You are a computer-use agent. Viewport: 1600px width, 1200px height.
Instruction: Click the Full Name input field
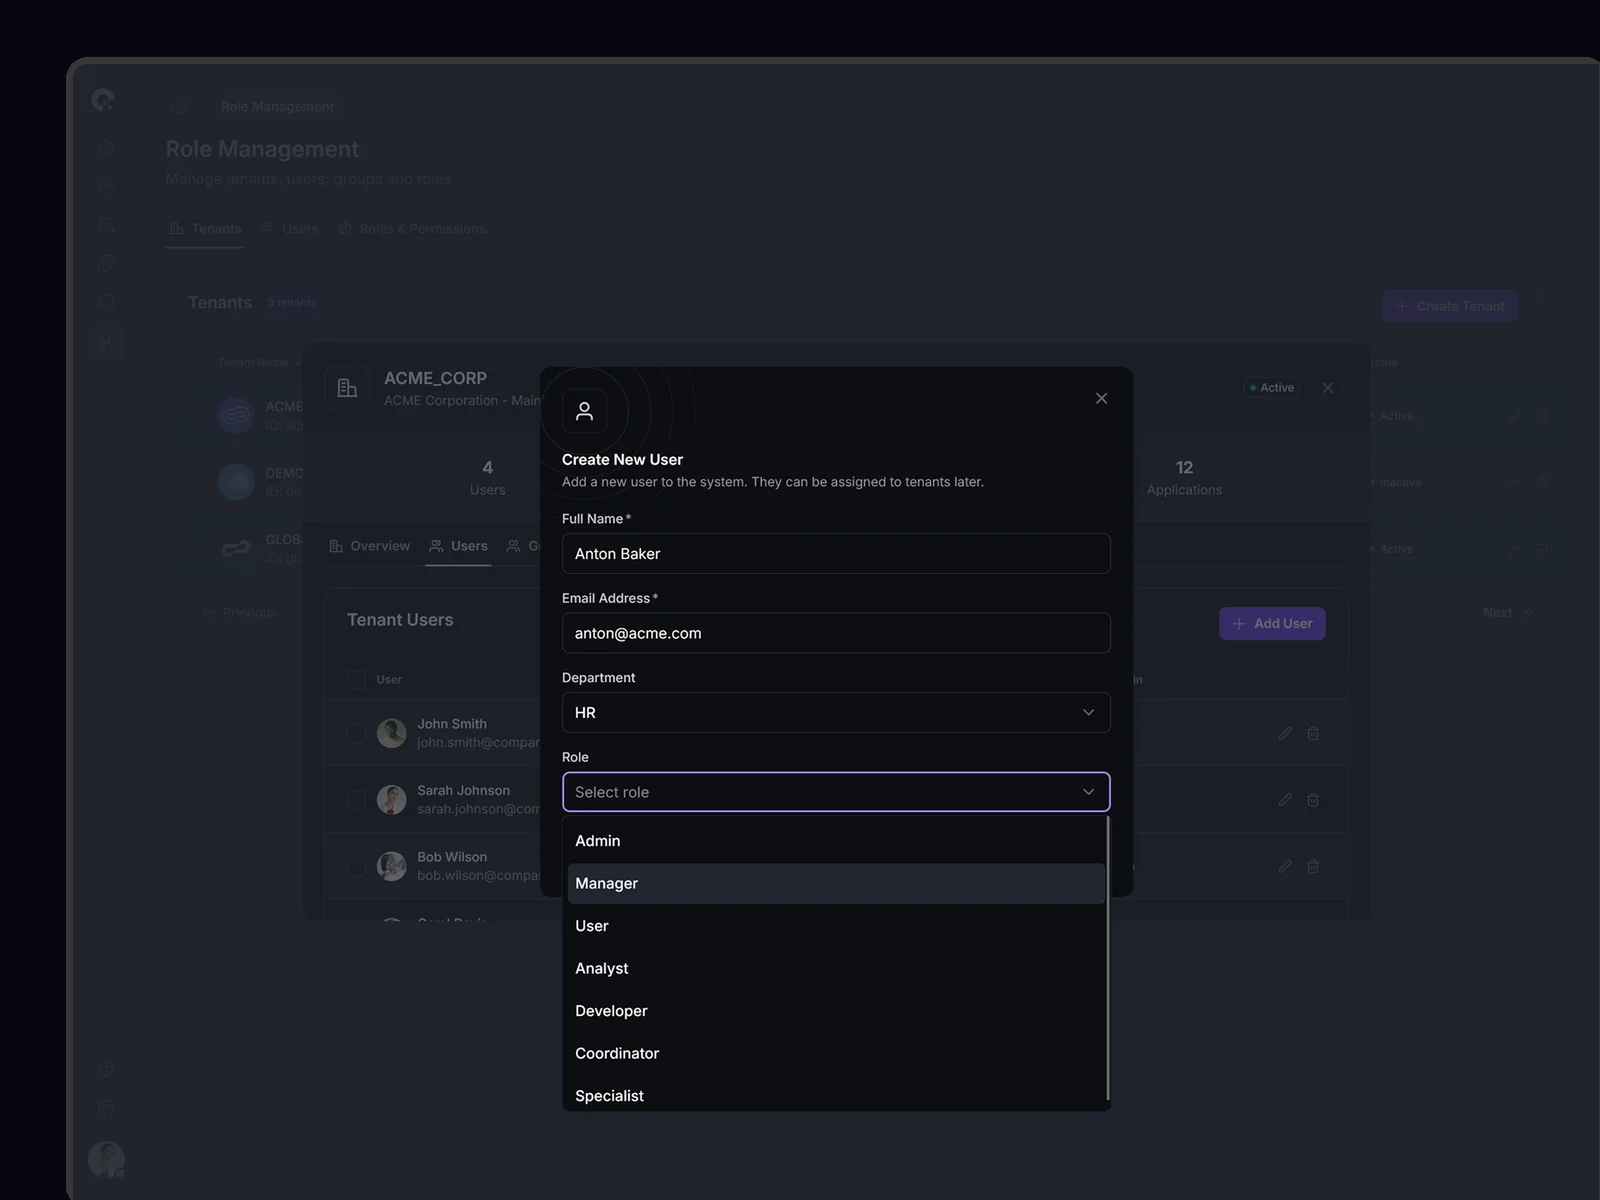[835, 554]
